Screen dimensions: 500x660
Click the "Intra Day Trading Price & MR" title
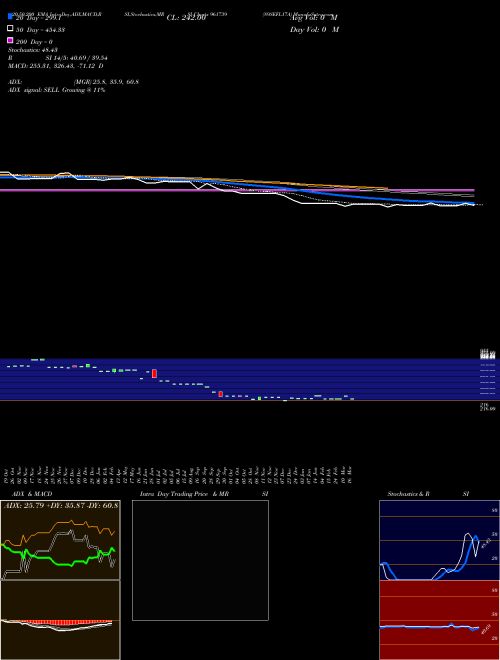pos(184,494)
